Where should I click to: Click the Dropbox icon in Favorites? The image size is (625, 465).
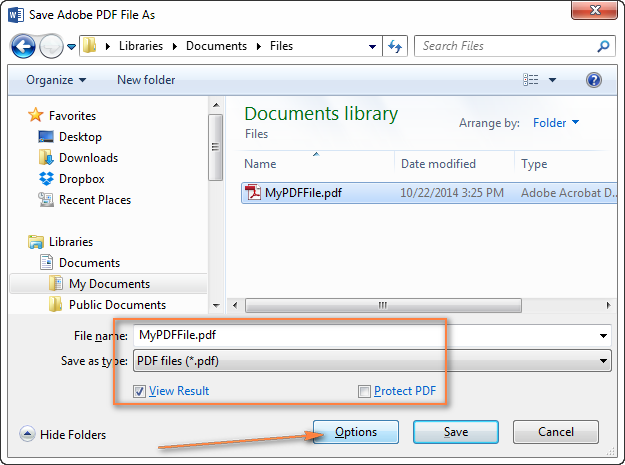coord(46,179)
